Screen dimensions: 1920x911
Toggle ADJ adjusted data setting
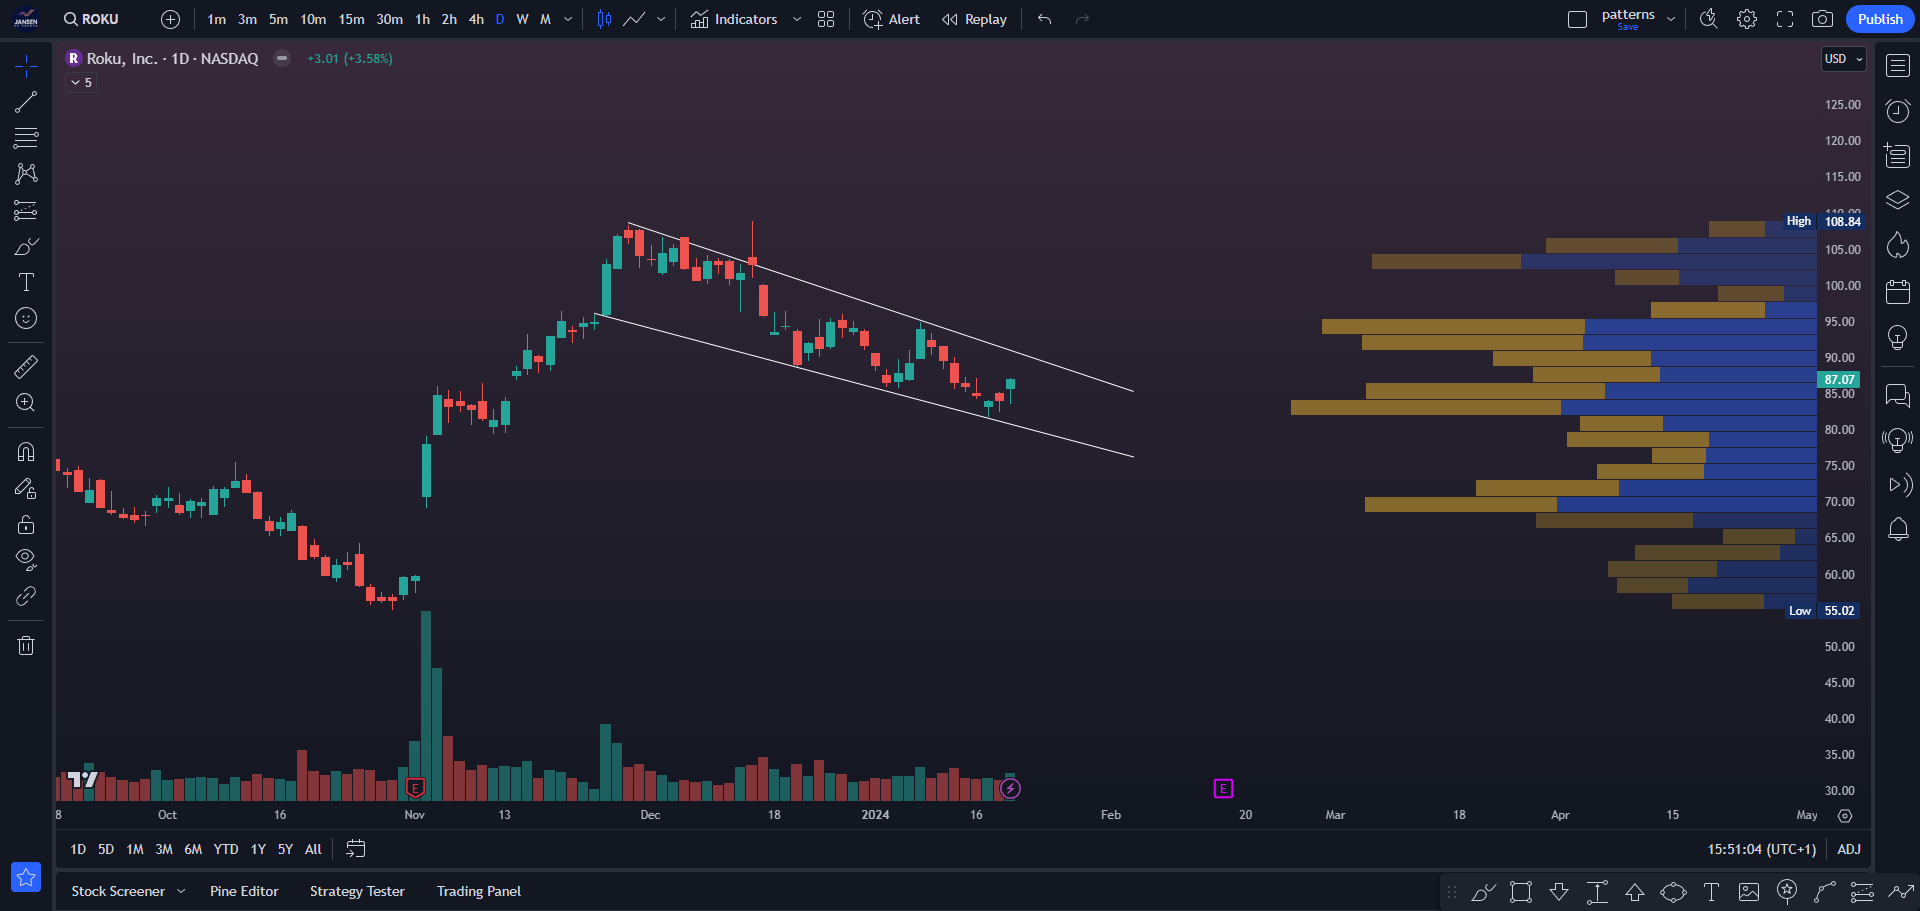pos(1849,849)
